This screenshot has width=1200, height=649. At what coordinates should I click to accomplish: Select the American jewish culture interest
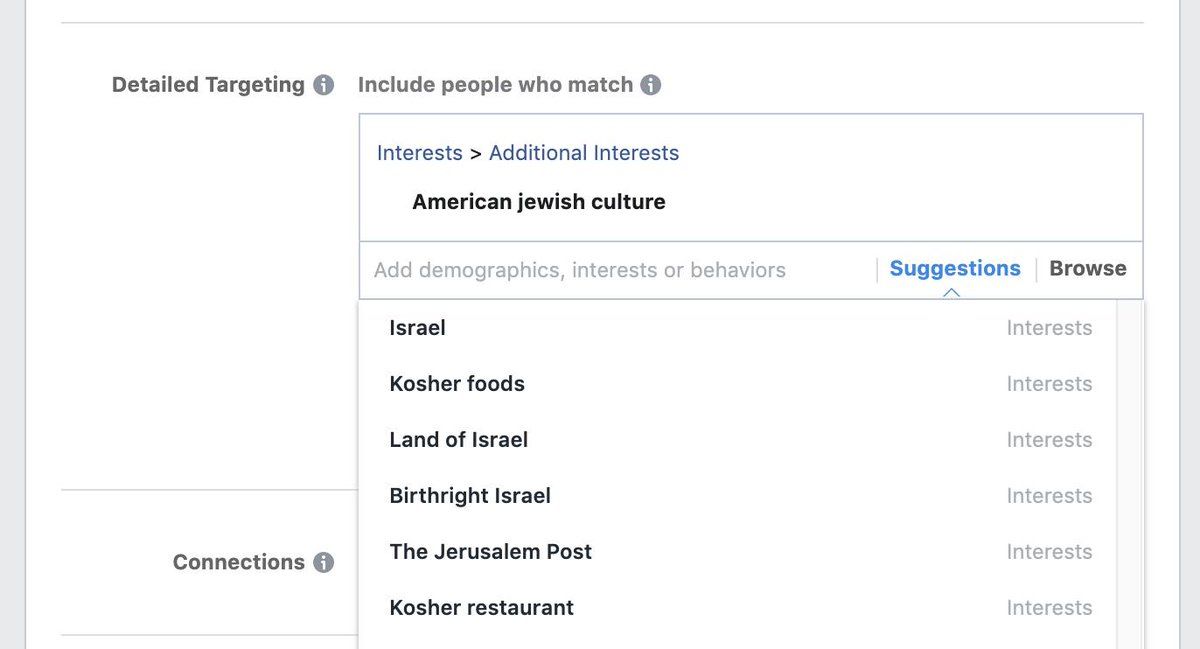[x=539, y=202]
